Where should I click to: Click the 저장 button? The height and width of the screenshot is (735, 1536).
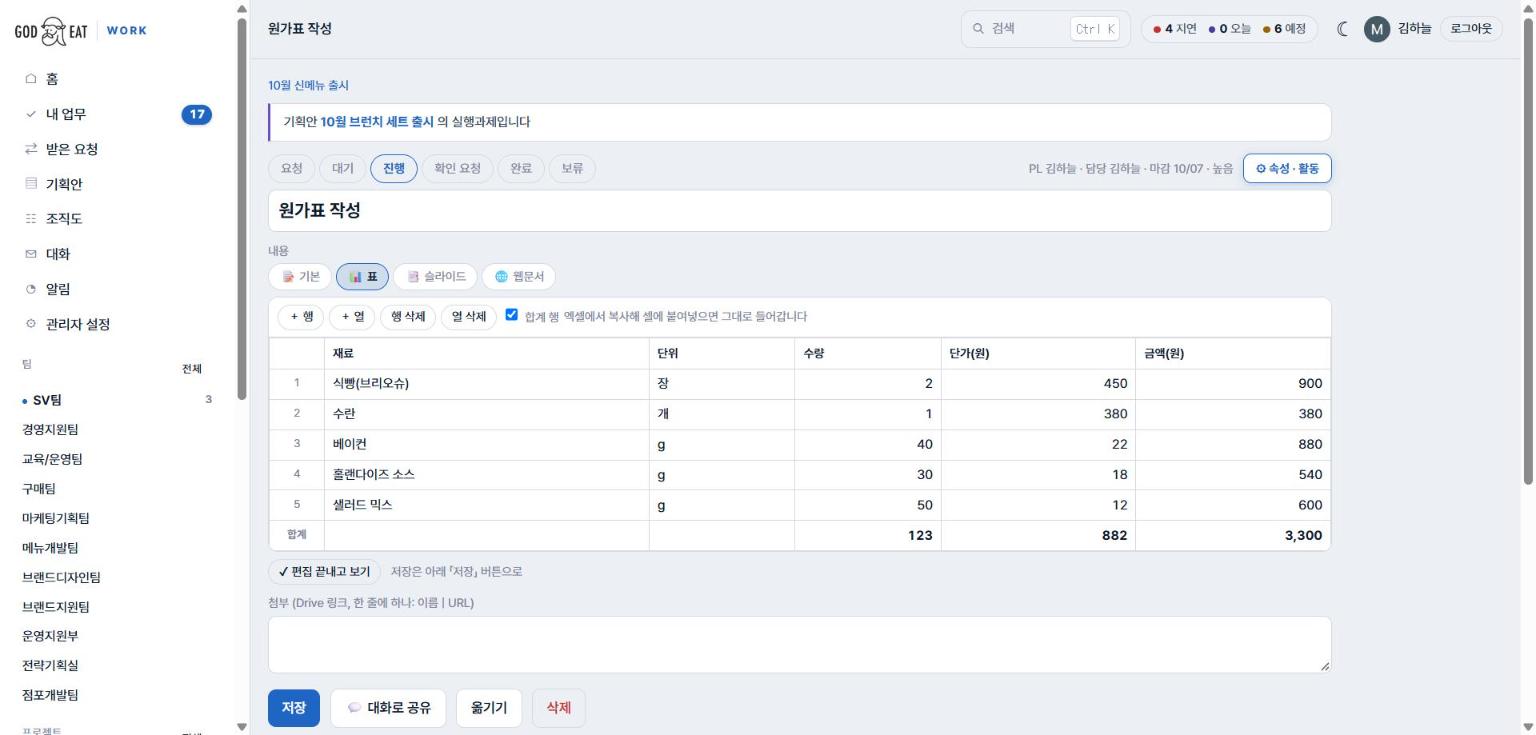click(294, 708)
